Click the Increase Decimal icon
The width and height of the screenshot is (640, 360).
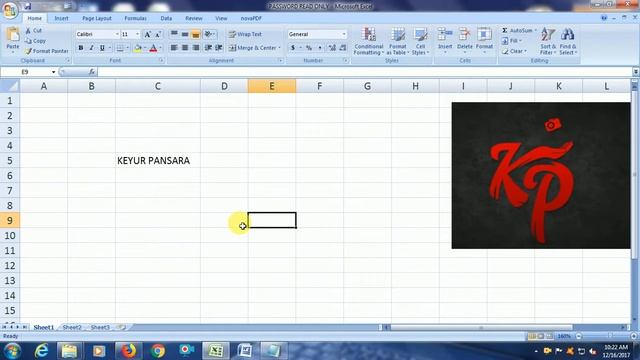332,48
